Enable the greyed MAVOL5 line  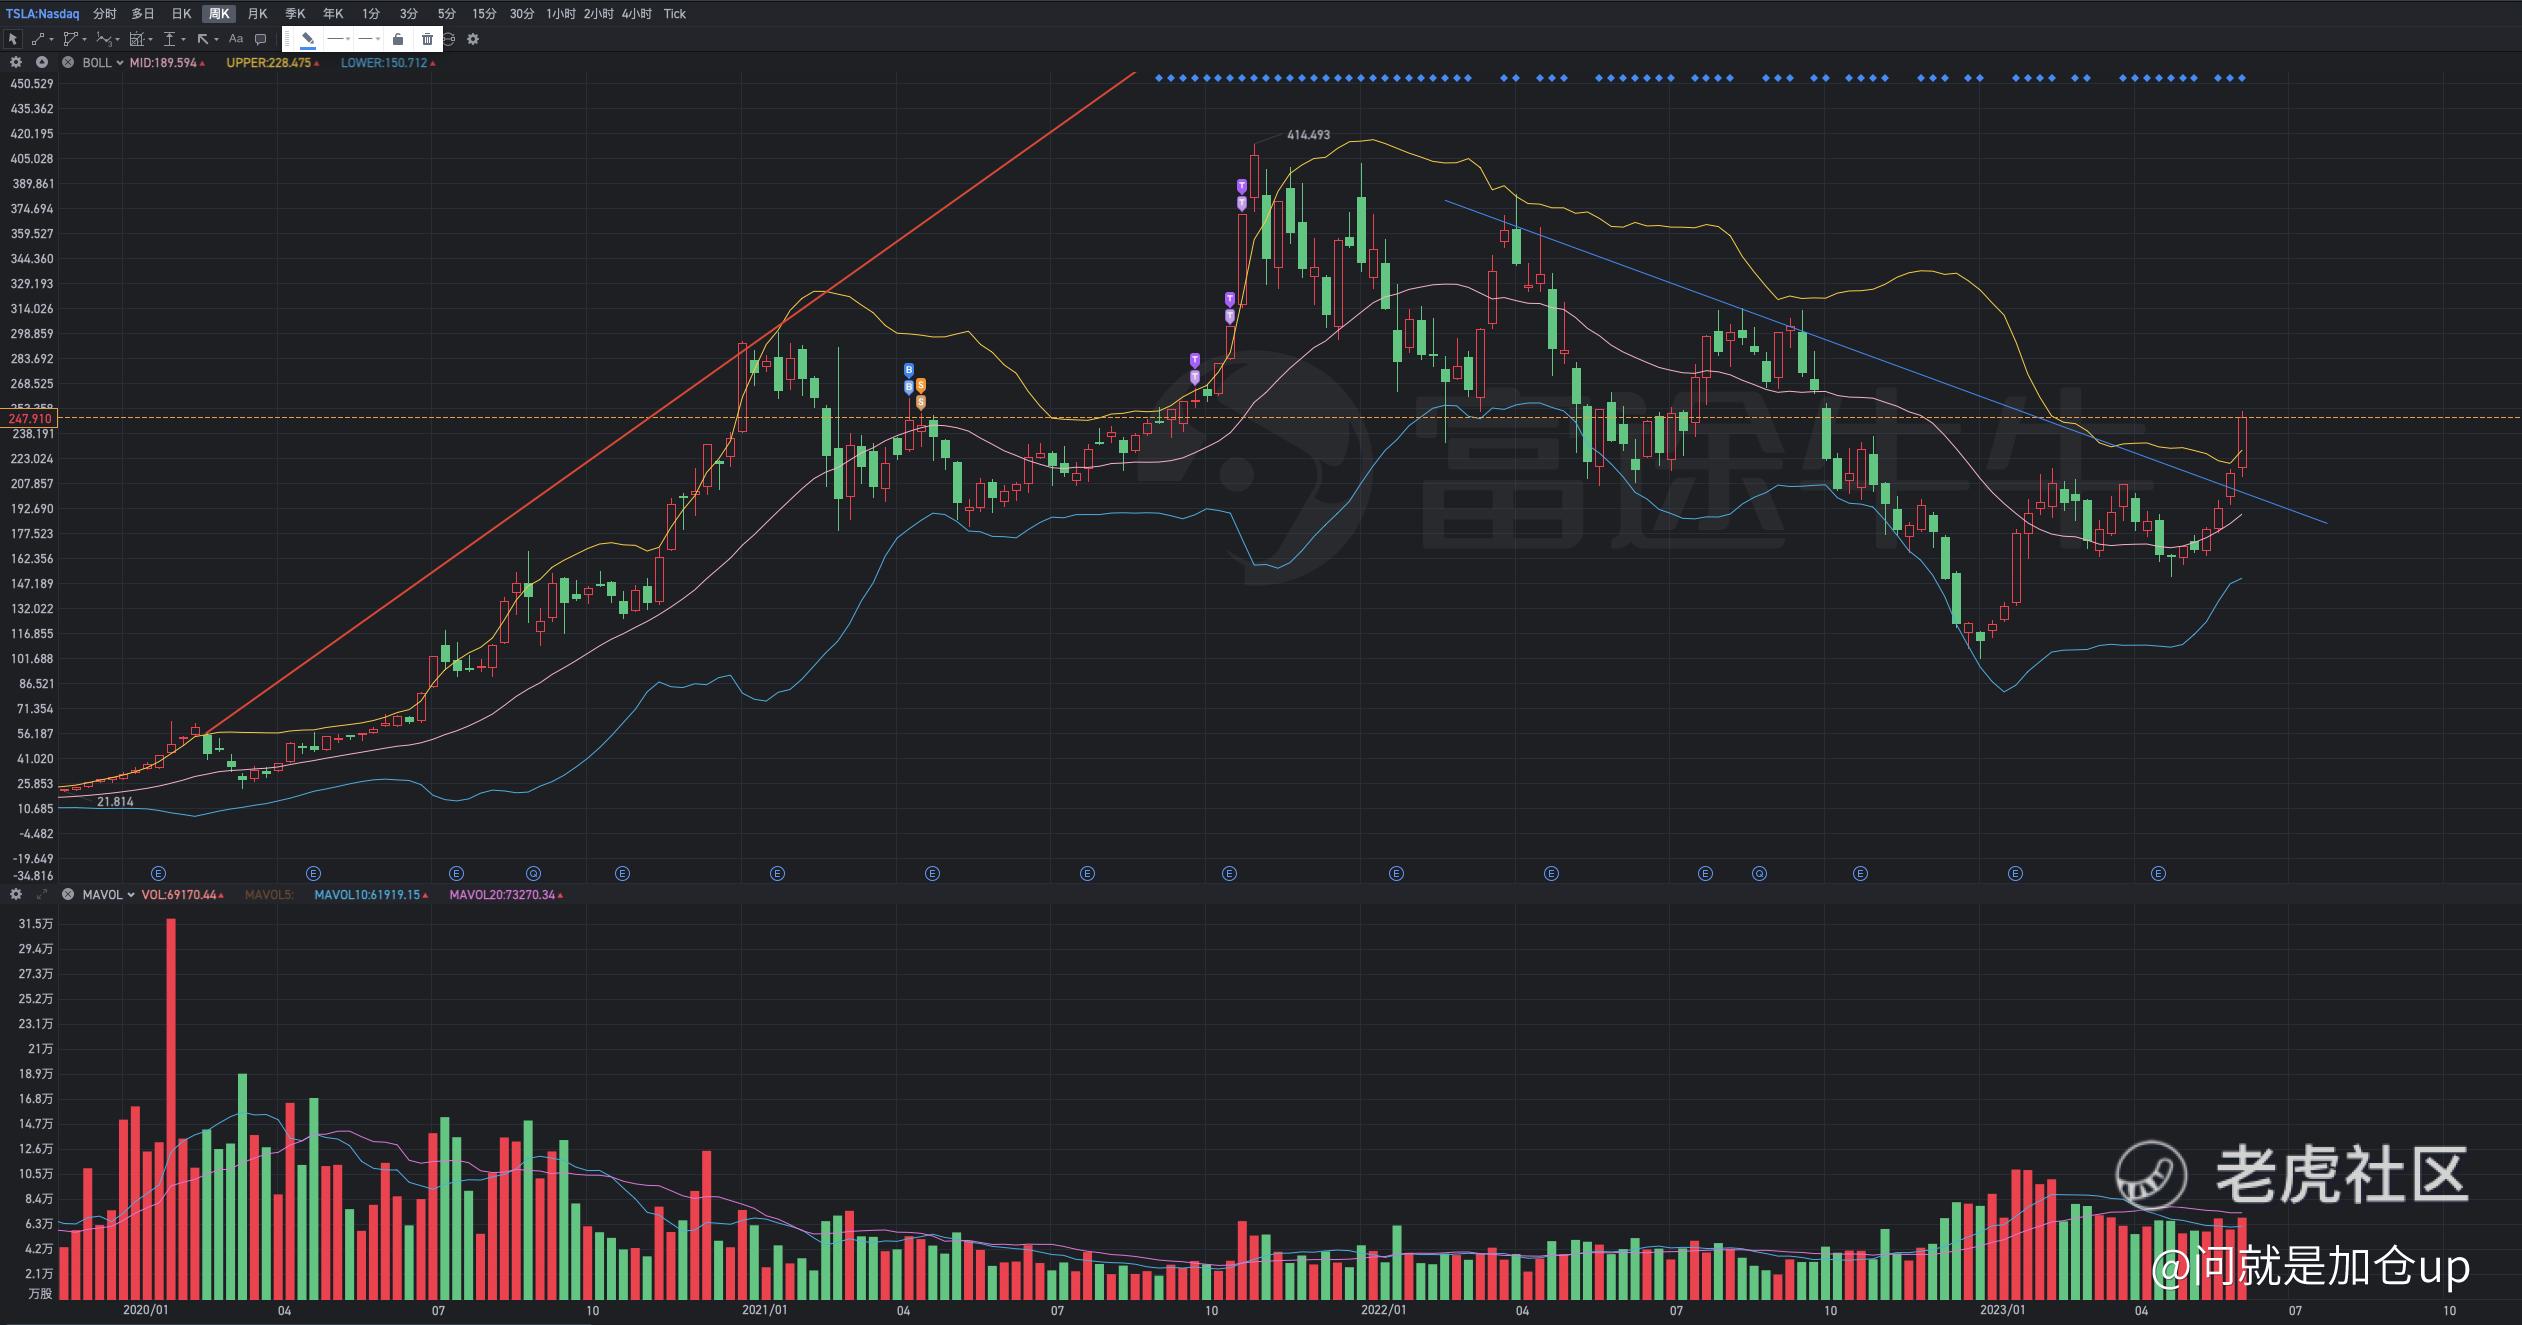pyautogui.click(x=269, y=894)
